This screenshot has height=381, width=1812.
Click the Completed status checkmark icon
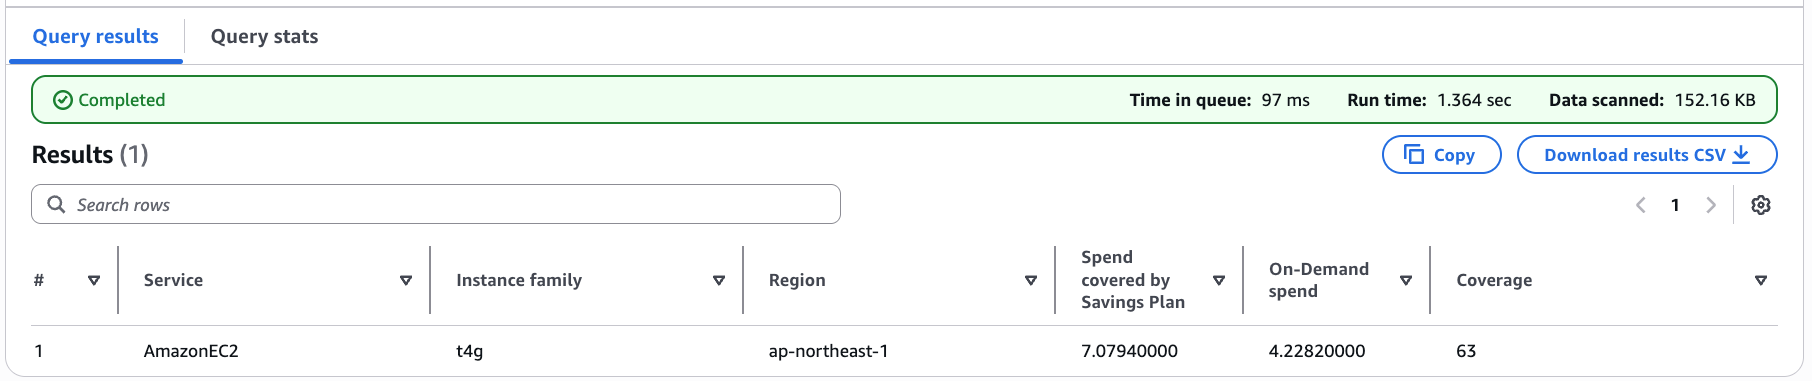point(63,100)
